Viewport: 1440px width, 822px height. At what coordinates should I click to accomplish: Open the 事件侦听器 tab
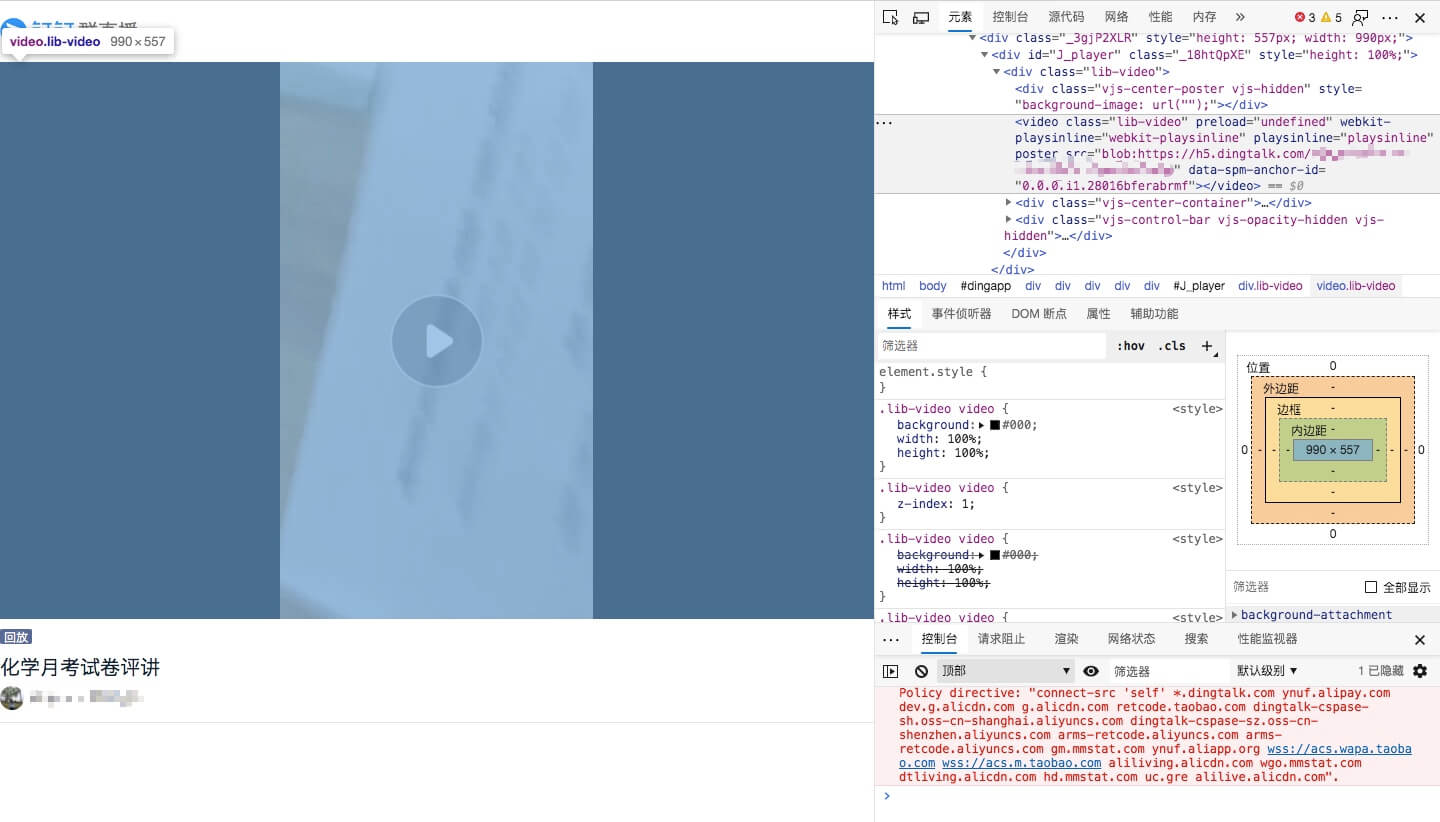[961, 314]
